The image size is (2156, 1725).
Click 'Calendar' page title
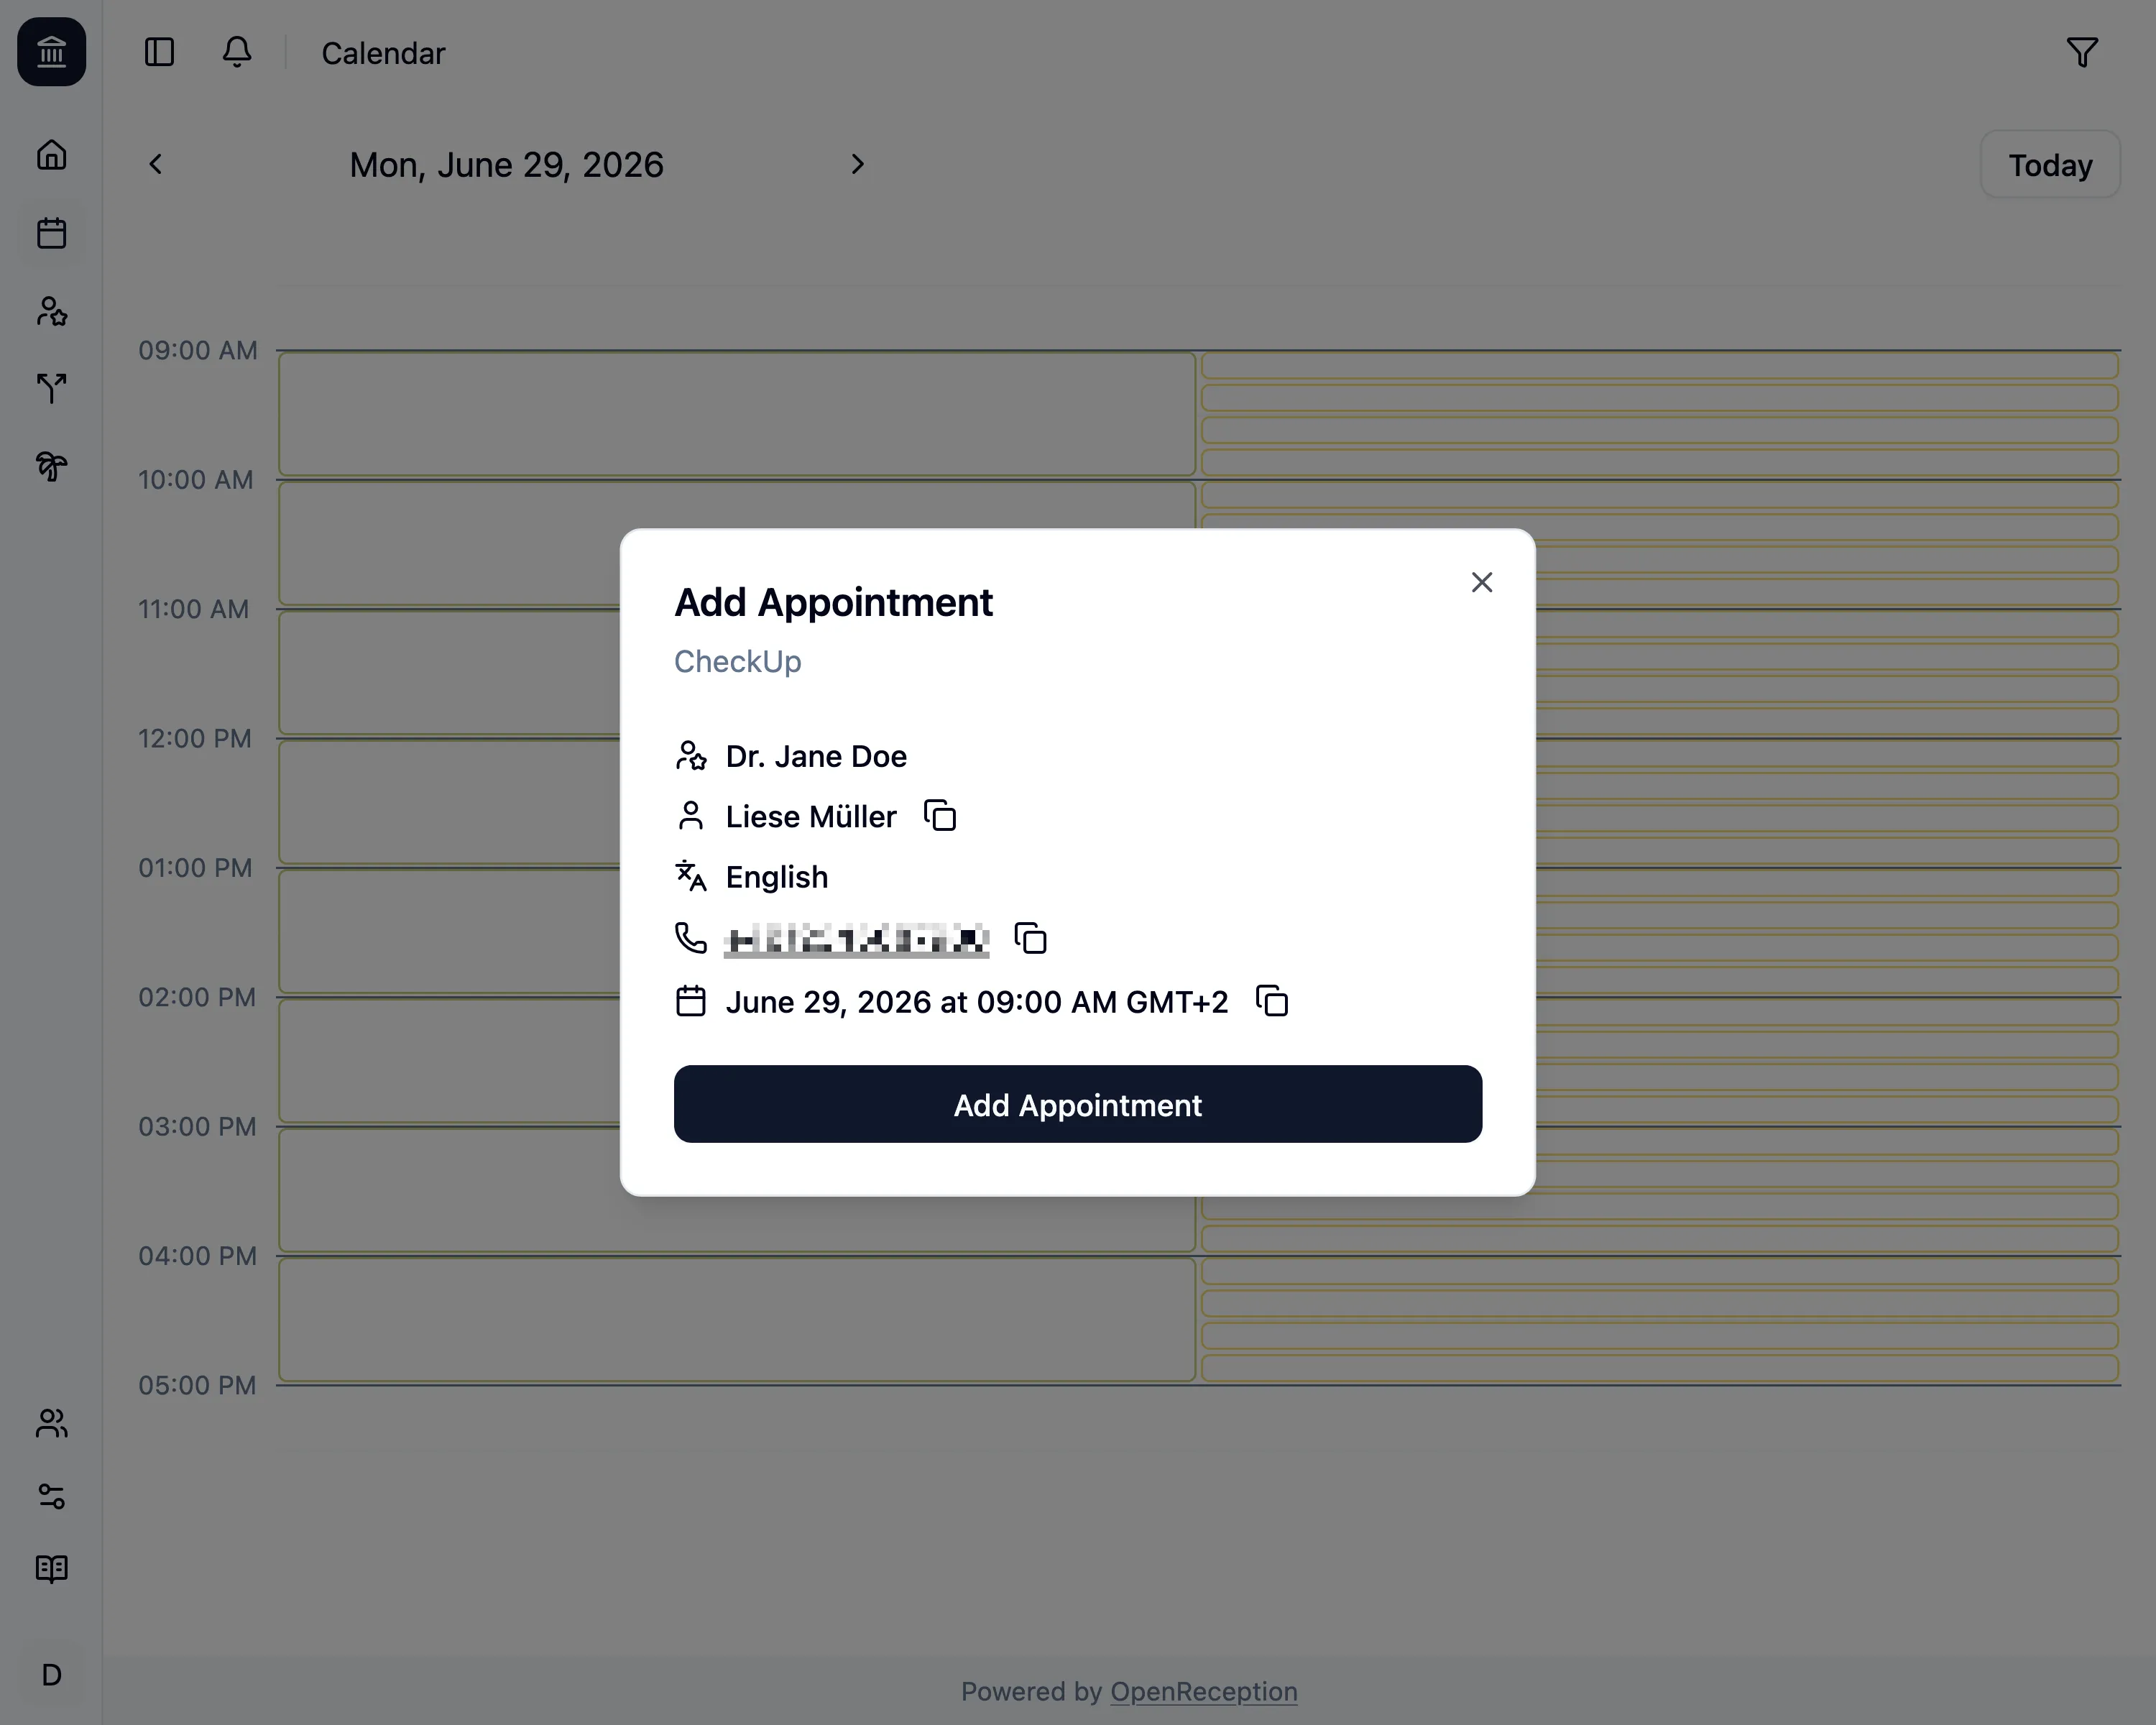pyautogui.click(x=383, y=53)
